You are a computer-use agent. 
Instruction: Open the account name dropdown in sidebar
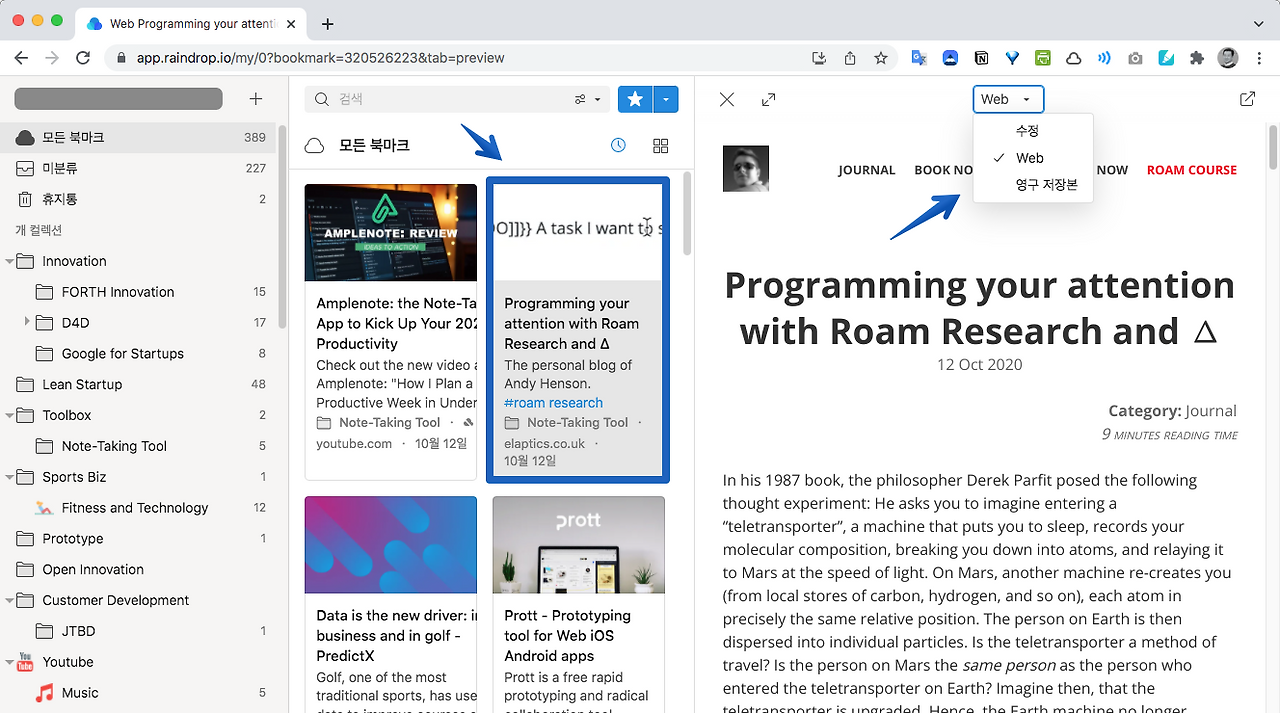(118, 99)
